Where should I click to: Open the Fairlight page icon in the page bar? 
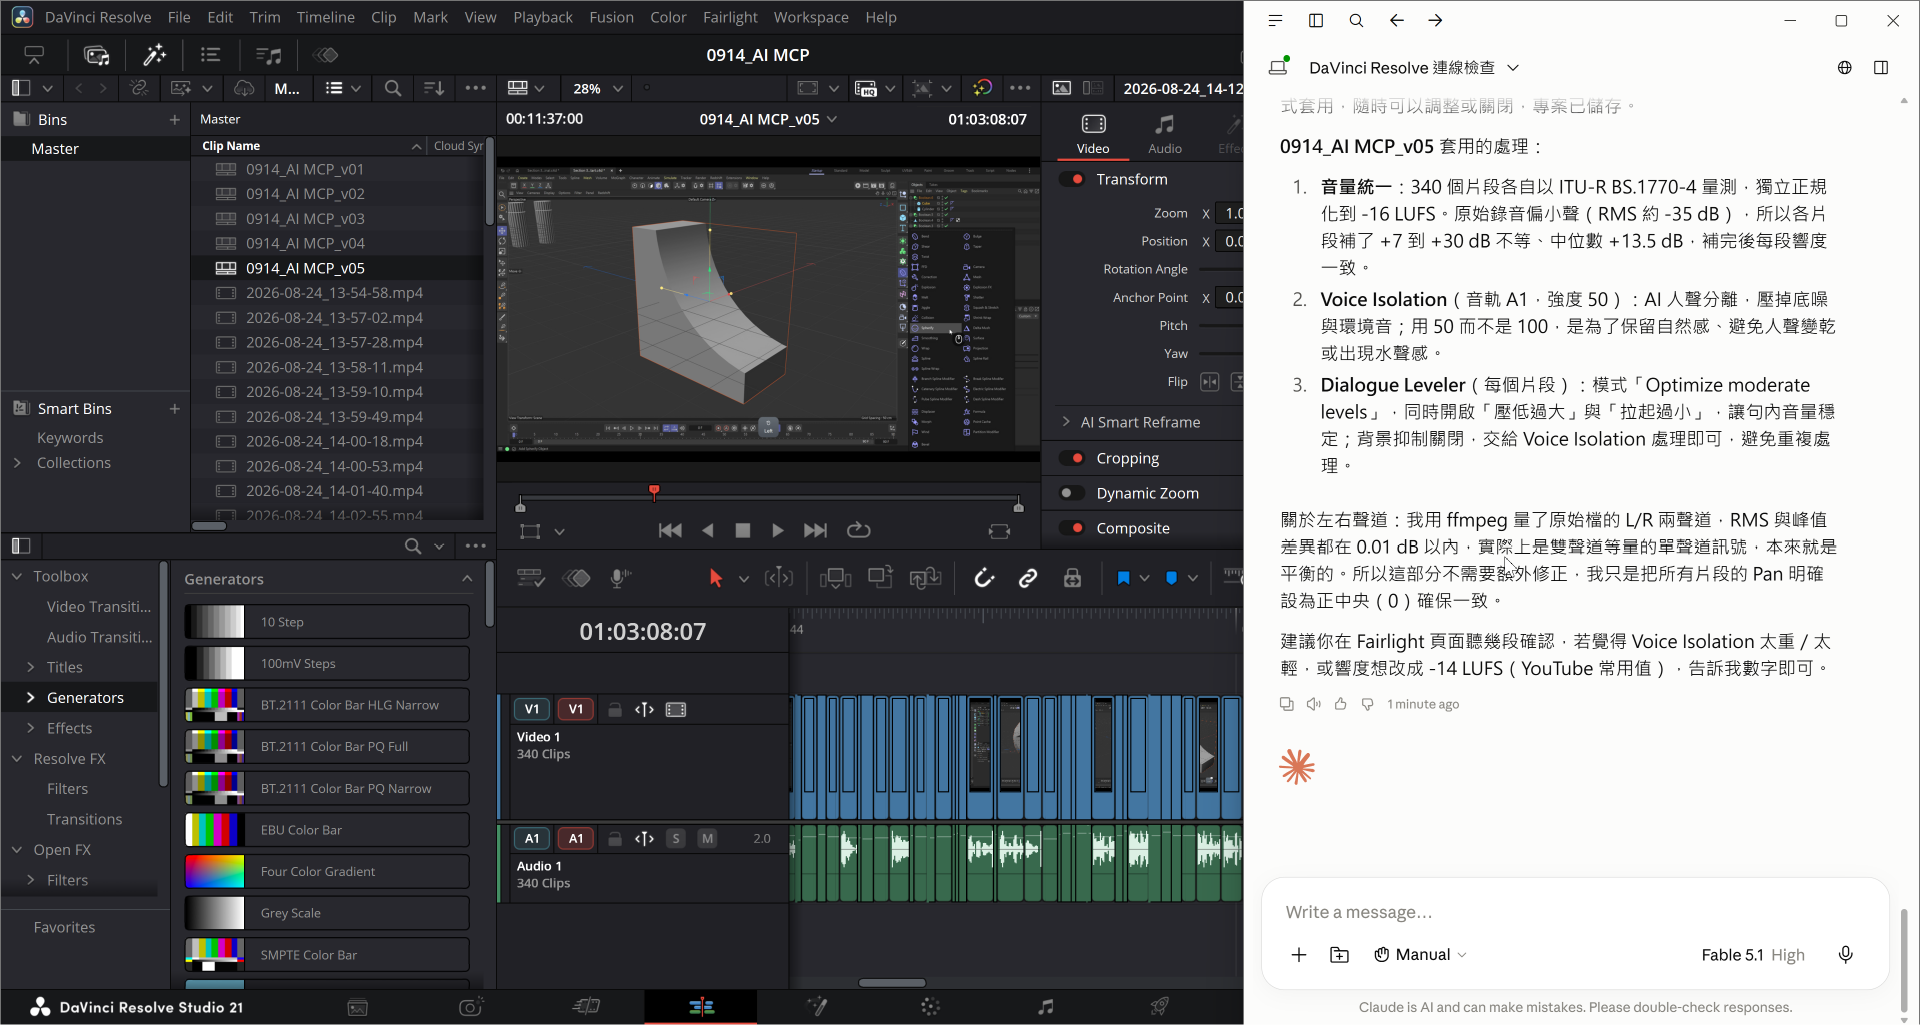(1045, 1006)
